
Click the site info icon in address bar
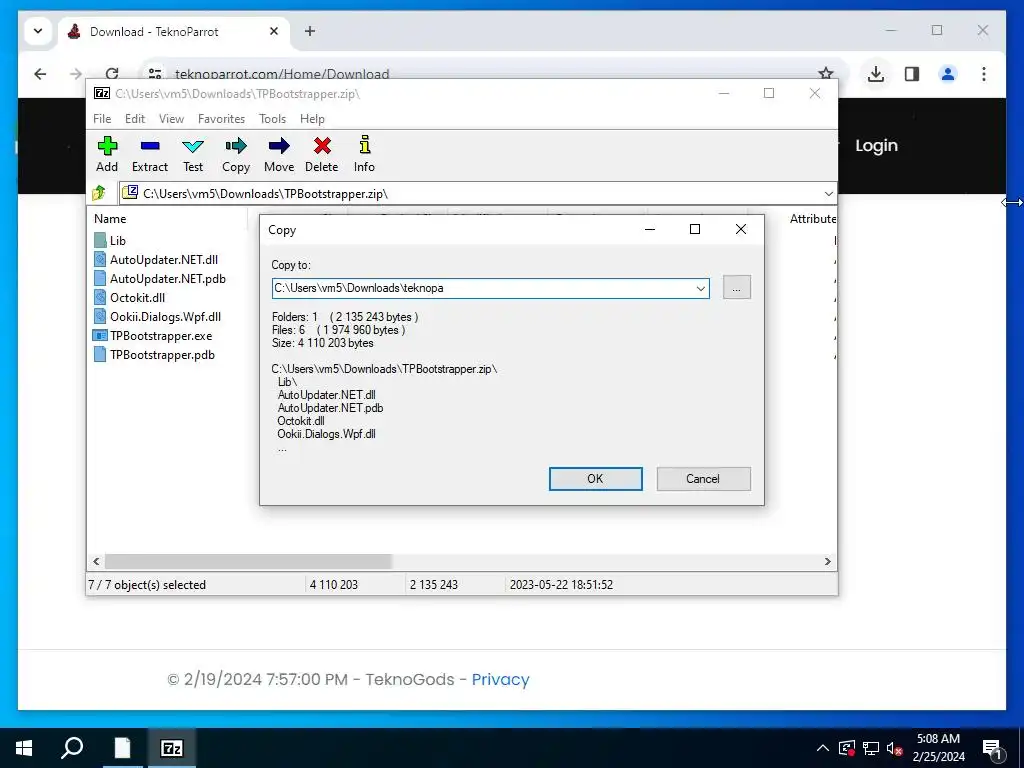155,74
